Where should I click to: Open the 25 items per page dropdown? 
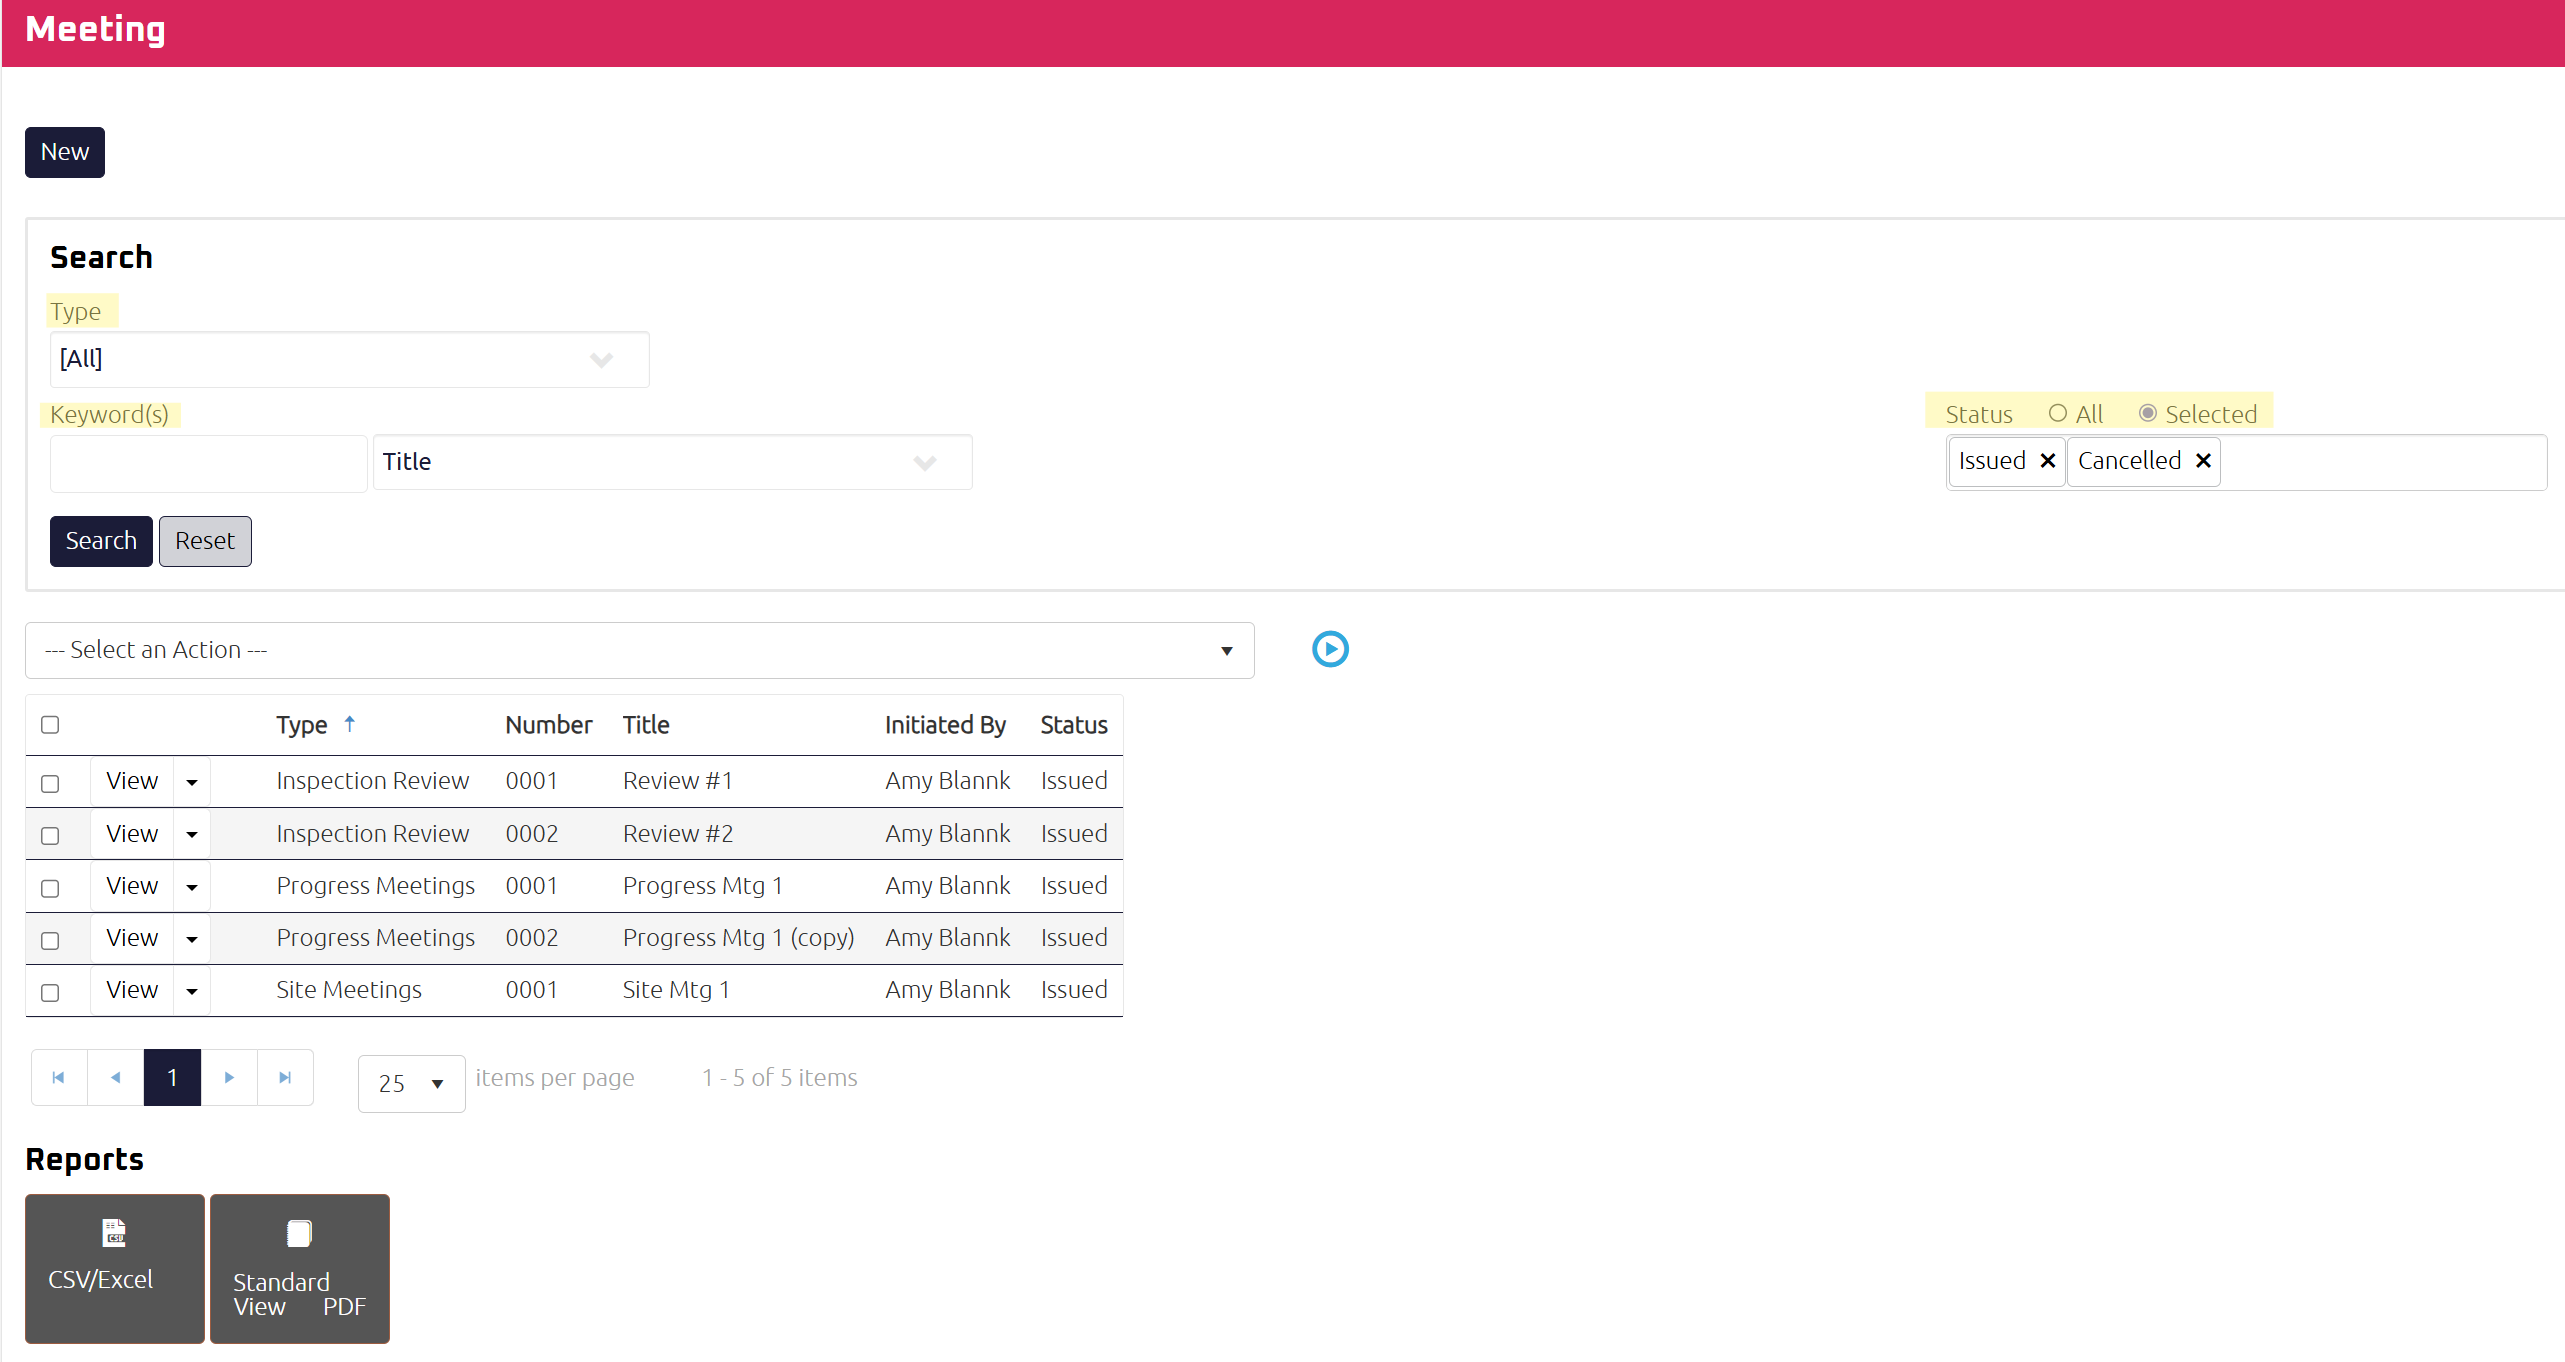click(x=411, y=1084)
